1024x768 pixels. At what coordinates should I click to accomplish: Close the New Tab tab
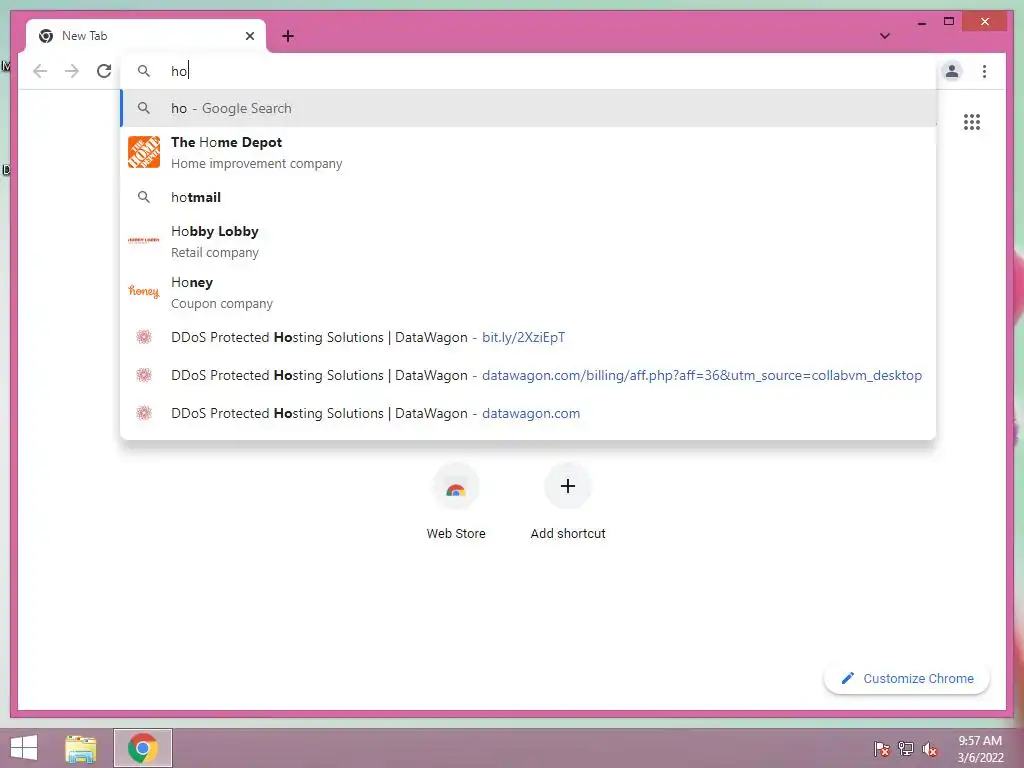pyautogui.click(x=249, y=36)
